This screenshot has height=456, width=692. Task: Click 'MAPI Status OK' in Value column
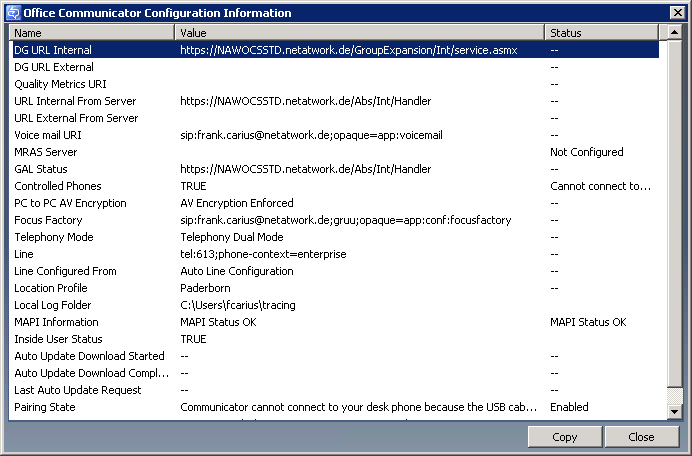(218, 322)
